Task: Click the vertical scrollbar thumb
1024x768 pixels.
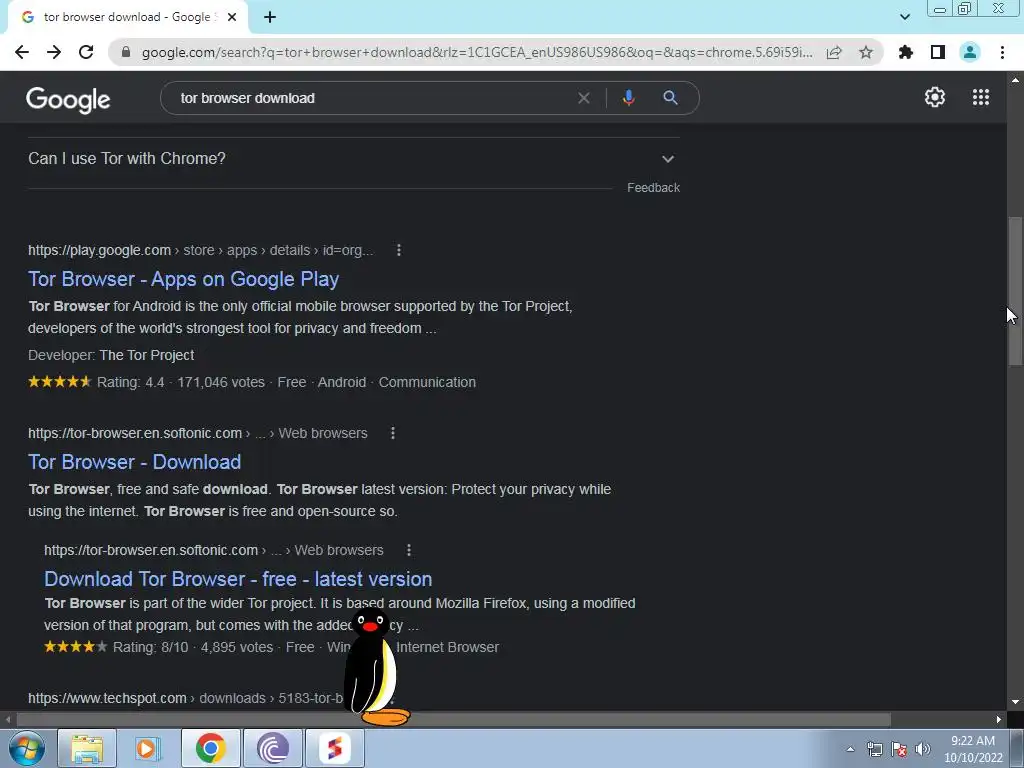Action: tap(1015, 291)
